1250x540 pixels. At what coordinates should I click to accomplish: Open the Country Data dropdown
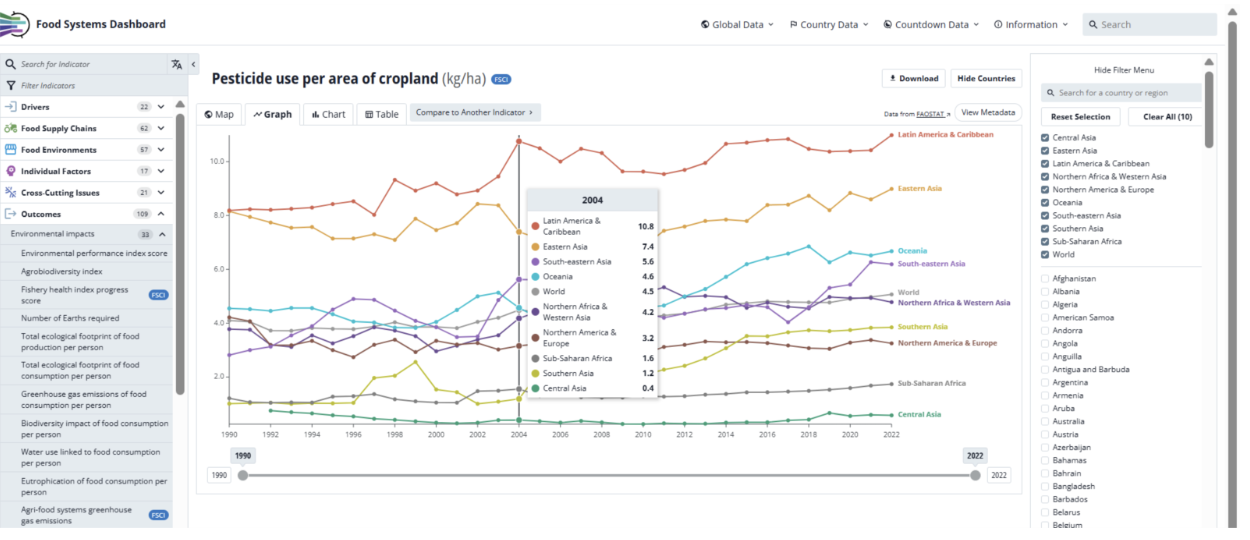(x=828, y=25)
